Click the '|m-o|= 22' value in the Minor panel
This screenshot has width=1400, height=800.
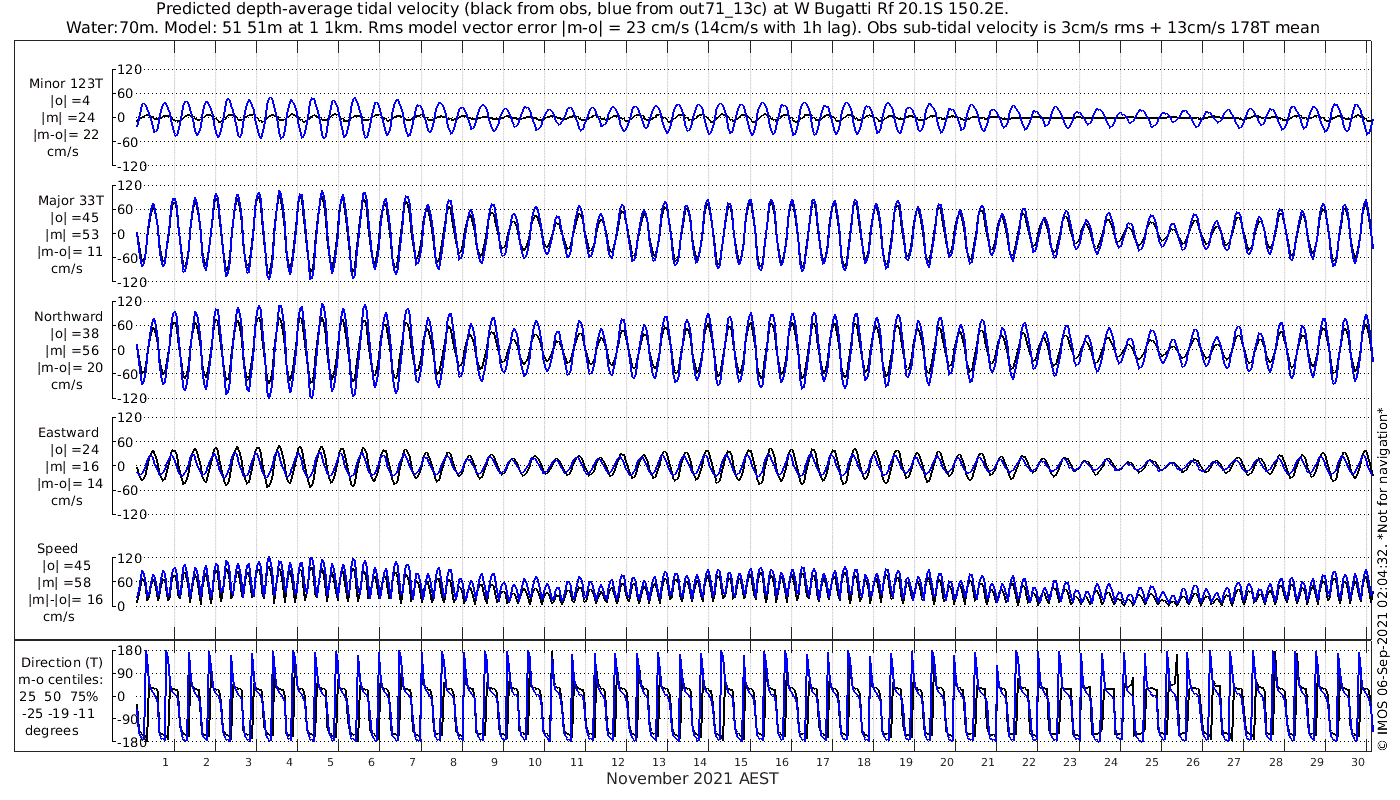66,135
